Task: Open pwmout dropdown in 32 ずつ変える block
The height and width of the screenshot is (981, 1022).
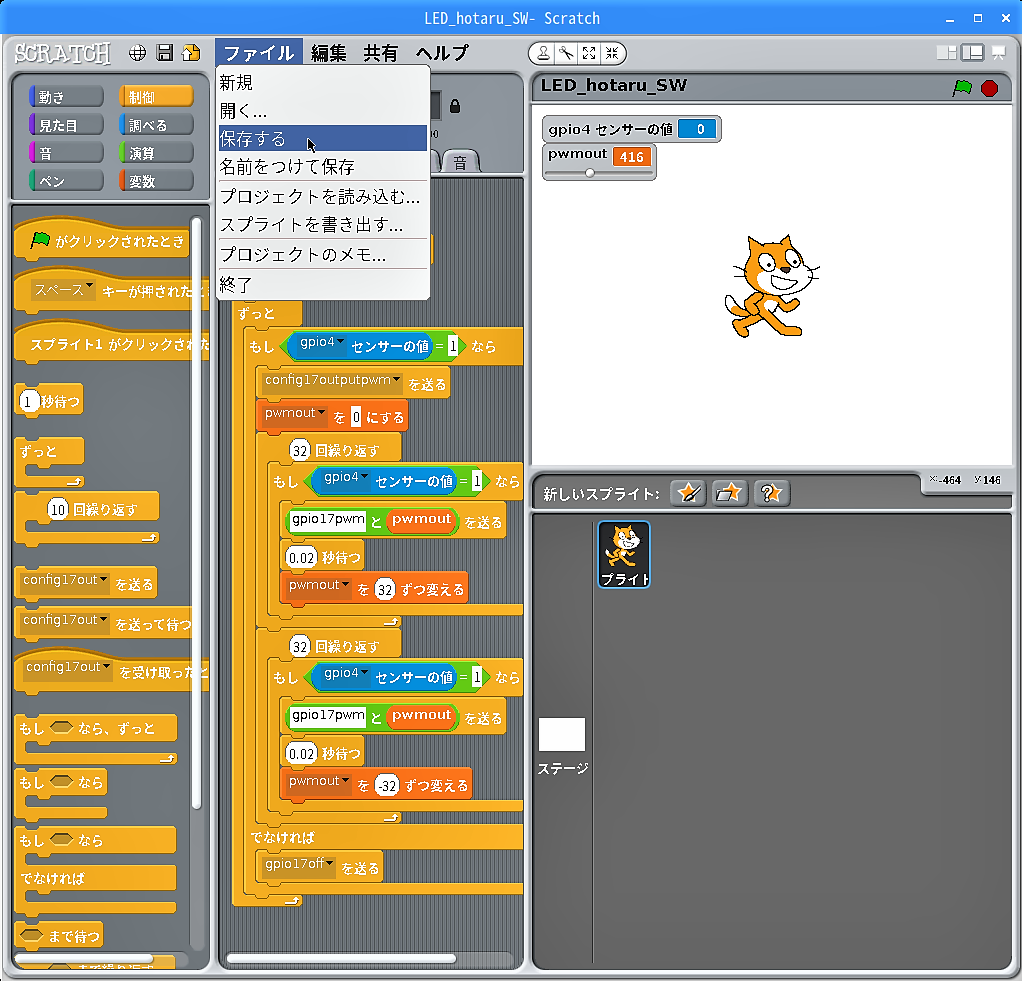Action: click(319, 586)
